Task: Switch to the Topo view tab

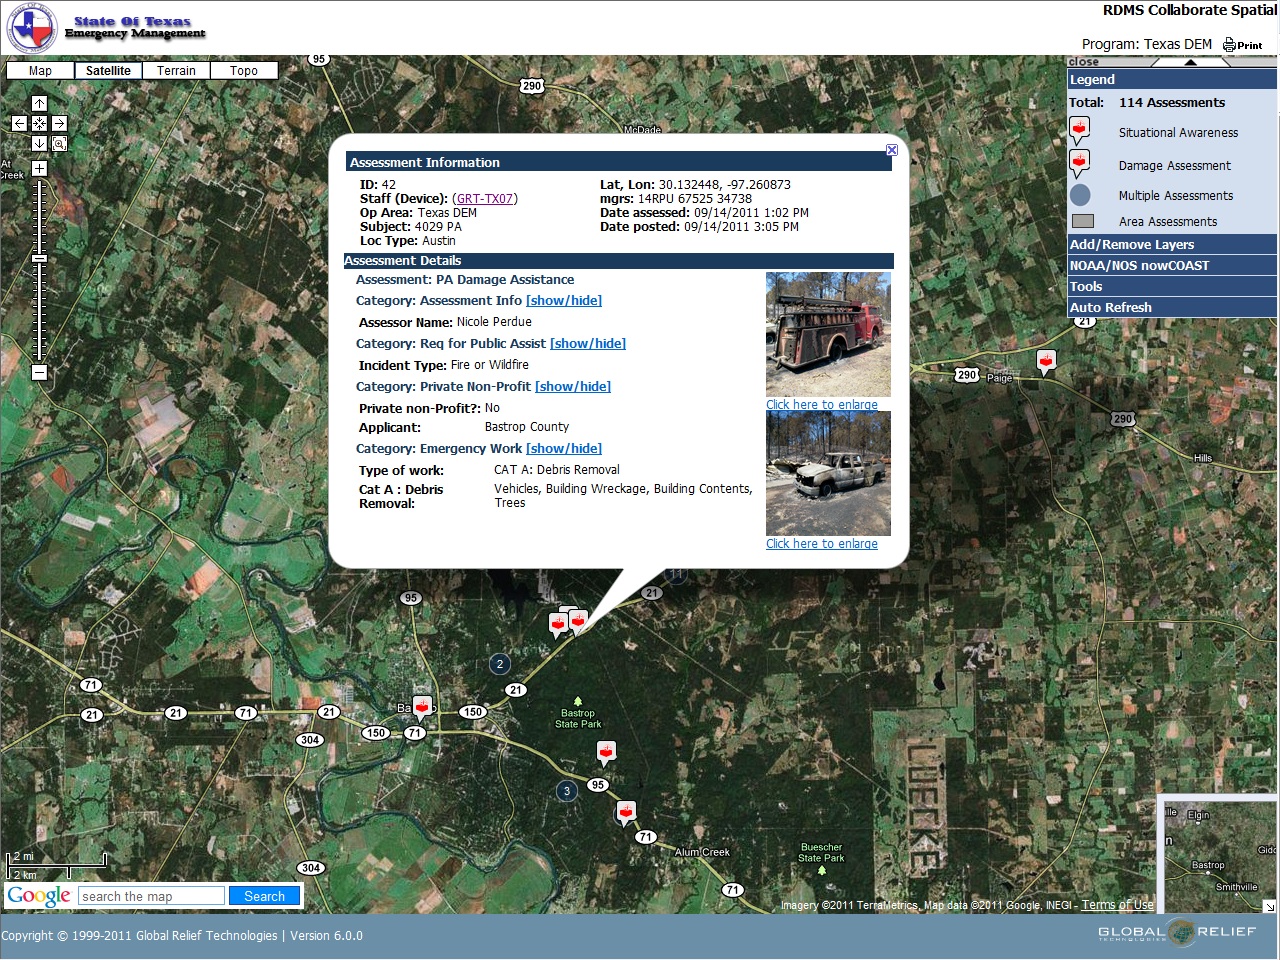Action: pyautogui.click(x=244, y=71)
